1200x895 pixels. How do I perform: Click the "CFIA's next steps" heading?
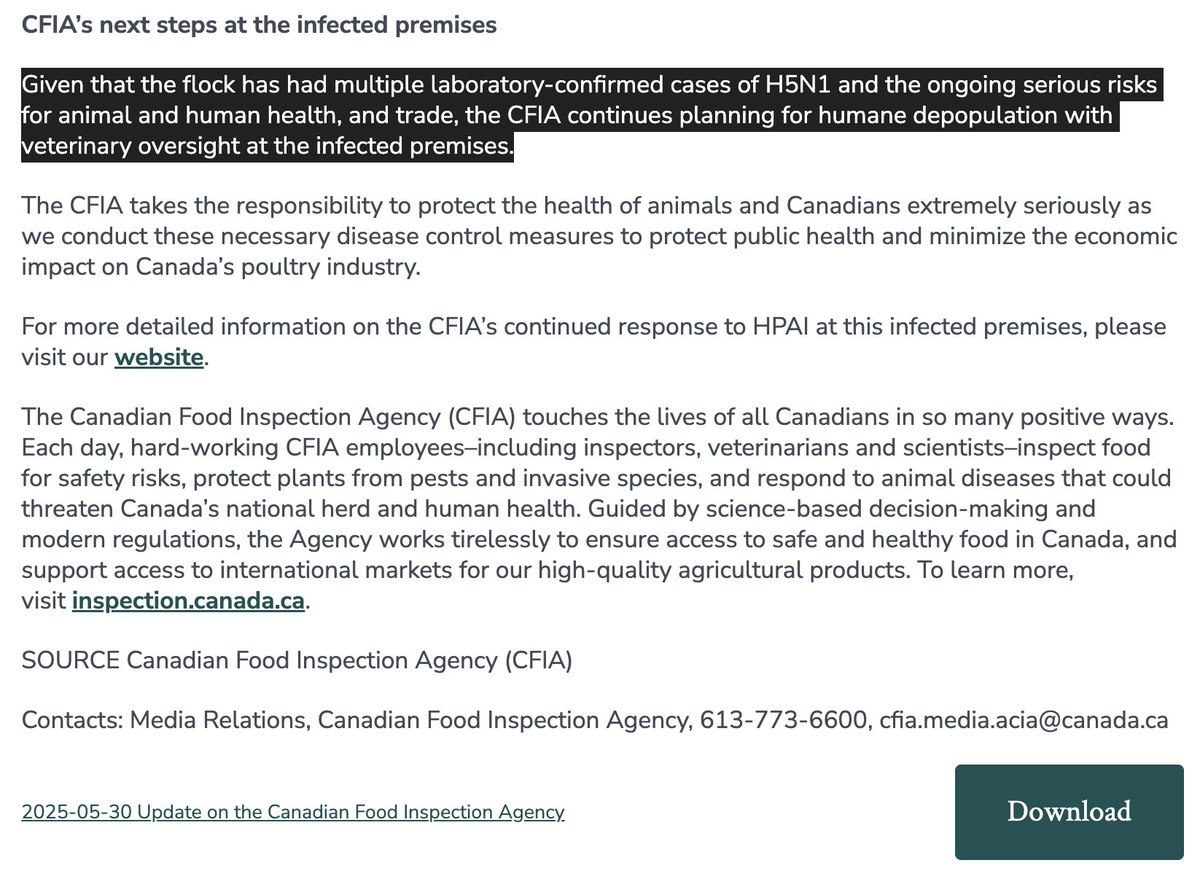tap(259, 25)
